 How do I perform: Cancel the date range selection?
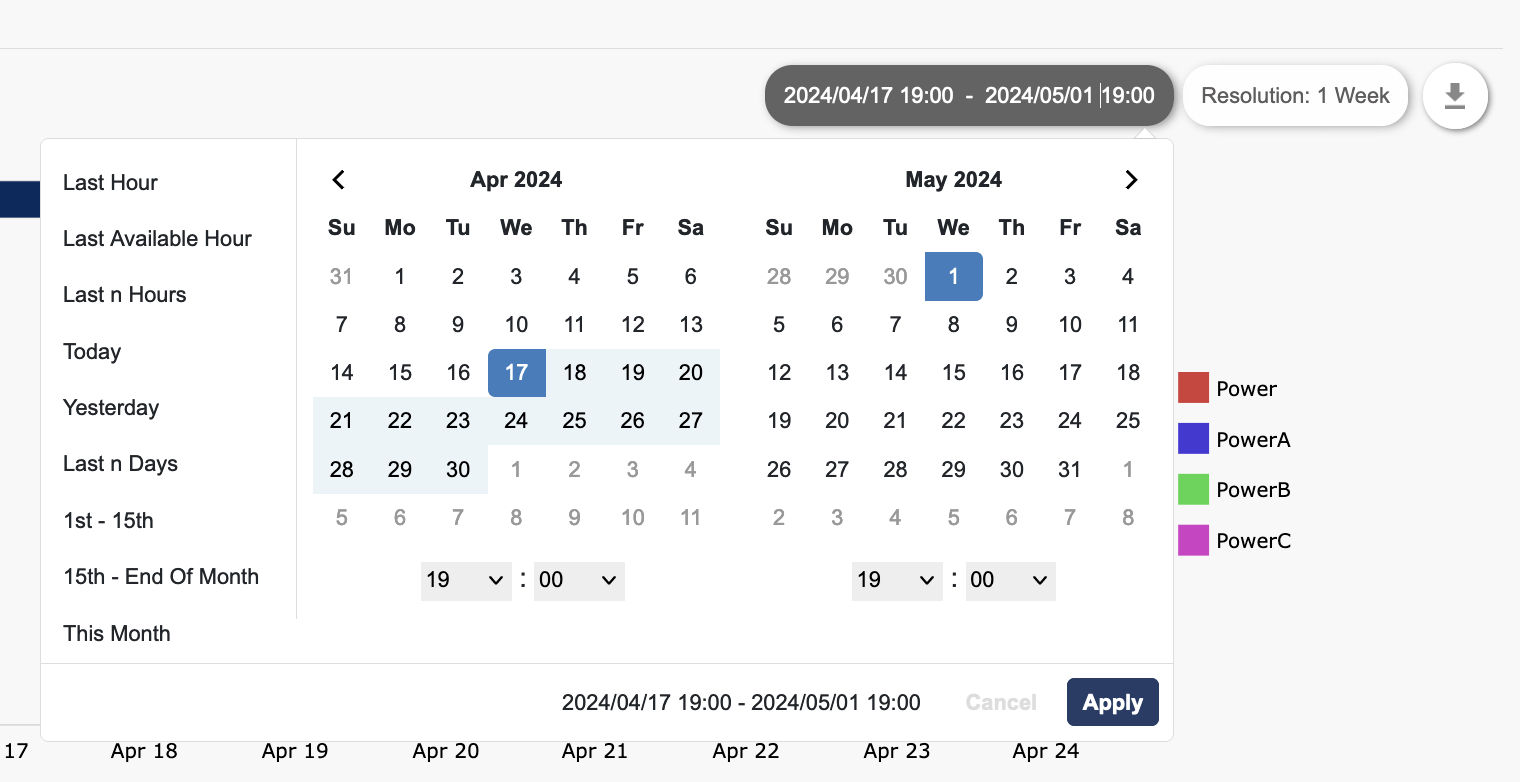click(x=1001, y=702)
